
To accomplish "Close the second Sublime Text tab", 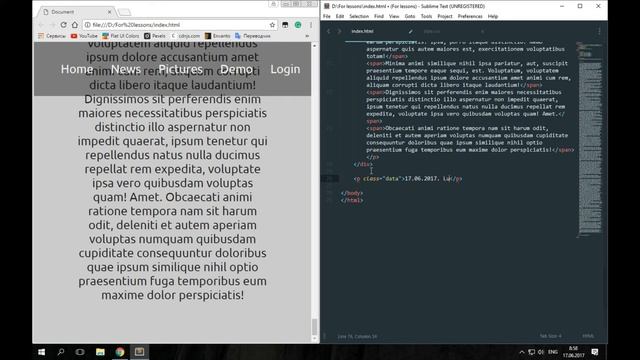I will [x=482, y=31].
